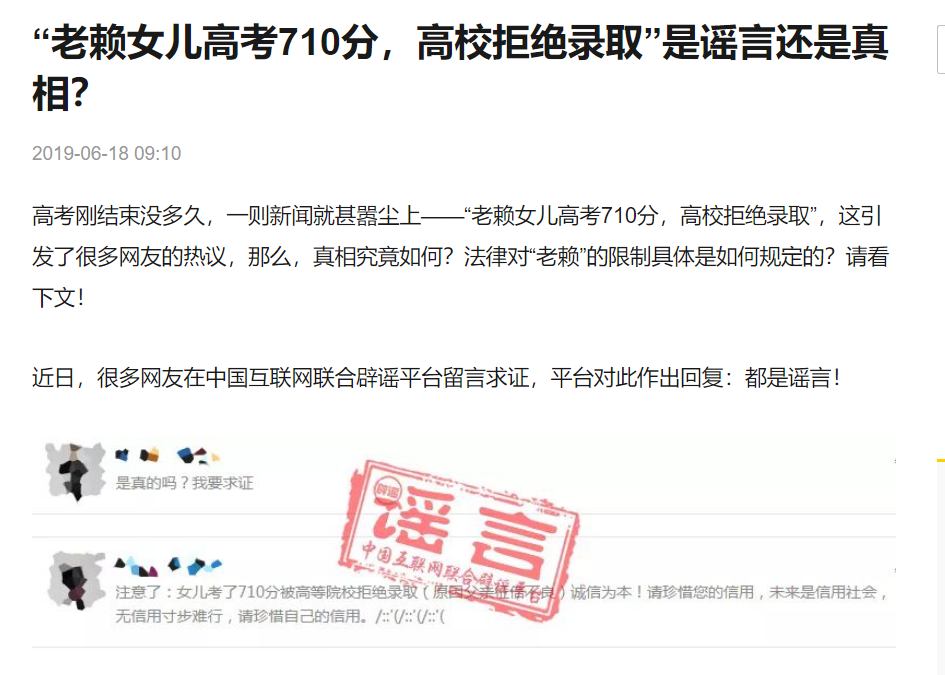Click the paragraph beginning 近日，很多网友
Screen dimensions: 945x675
tap(436, 378)
